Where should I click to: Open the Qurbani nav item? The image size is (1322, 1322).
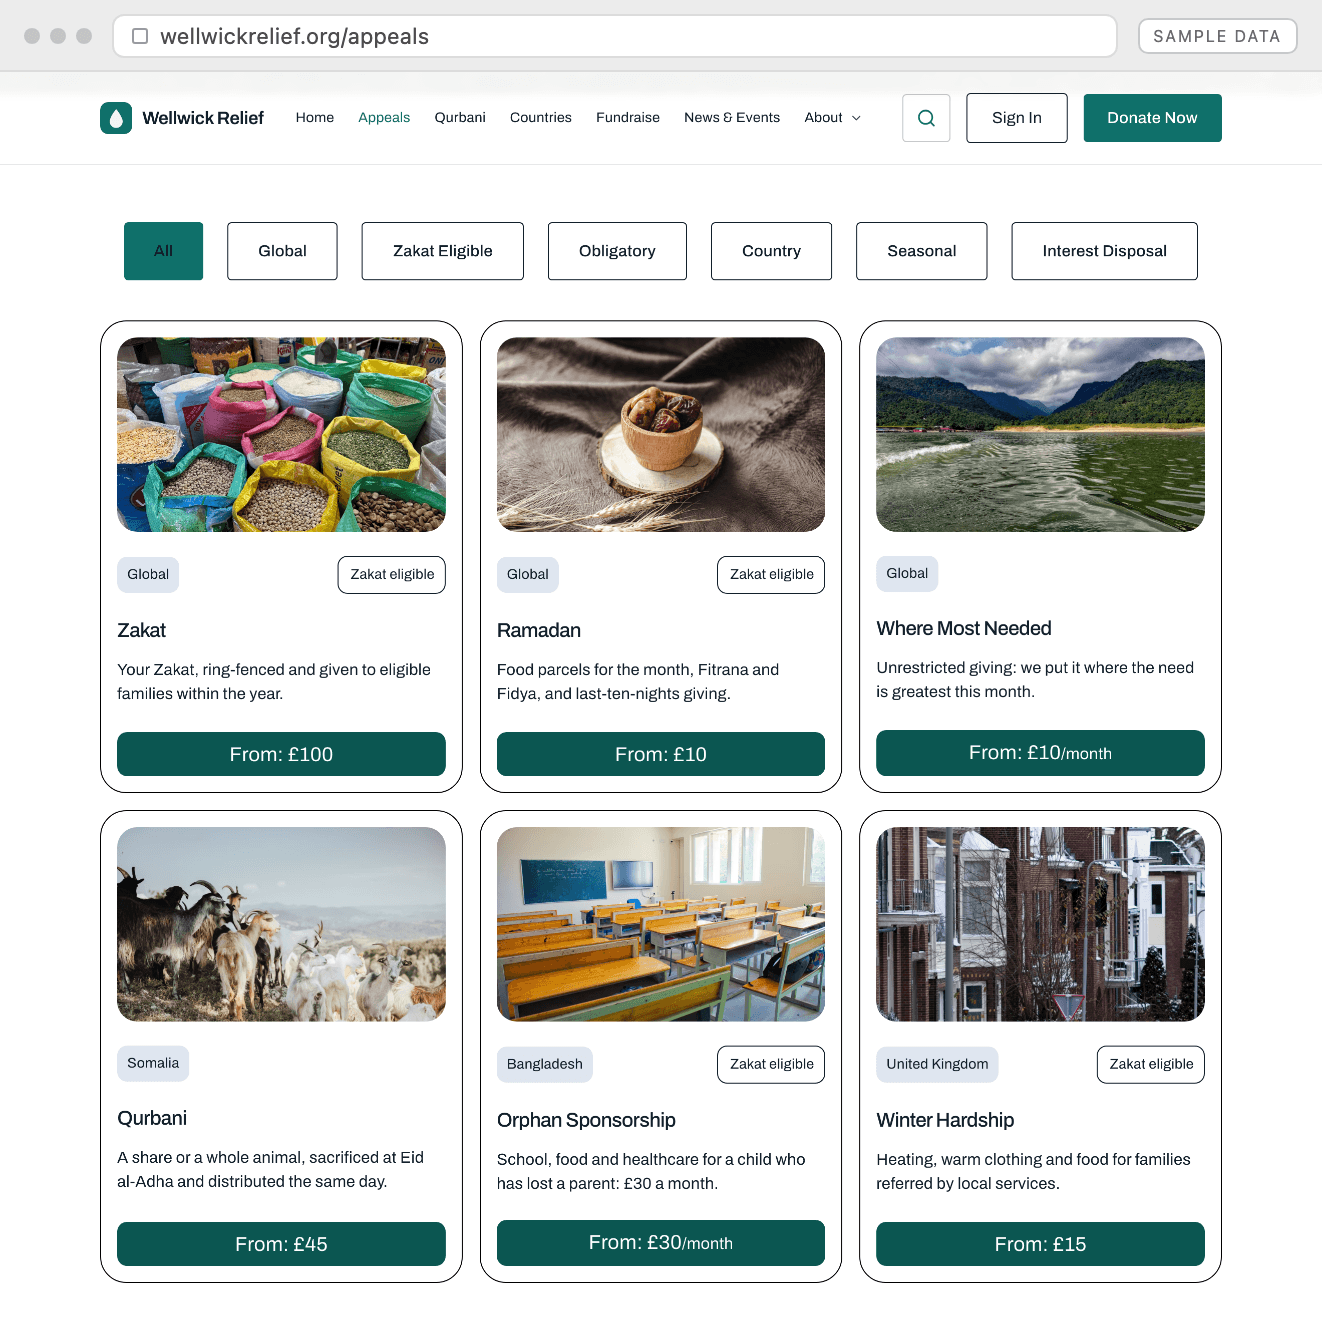[x=460, y=118]
